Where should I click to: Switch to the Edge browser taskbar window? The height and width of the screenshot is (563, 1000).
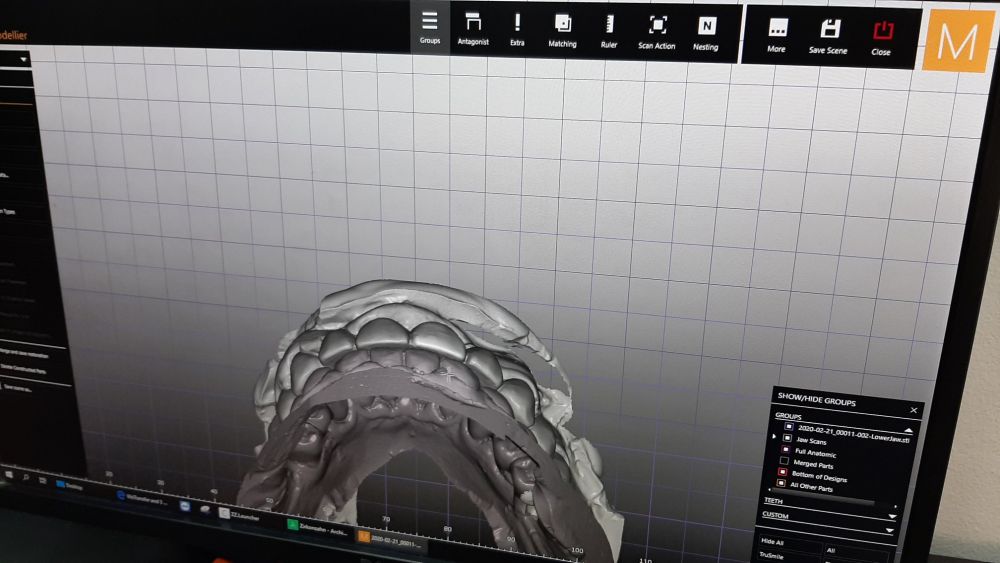pos(142,498)
